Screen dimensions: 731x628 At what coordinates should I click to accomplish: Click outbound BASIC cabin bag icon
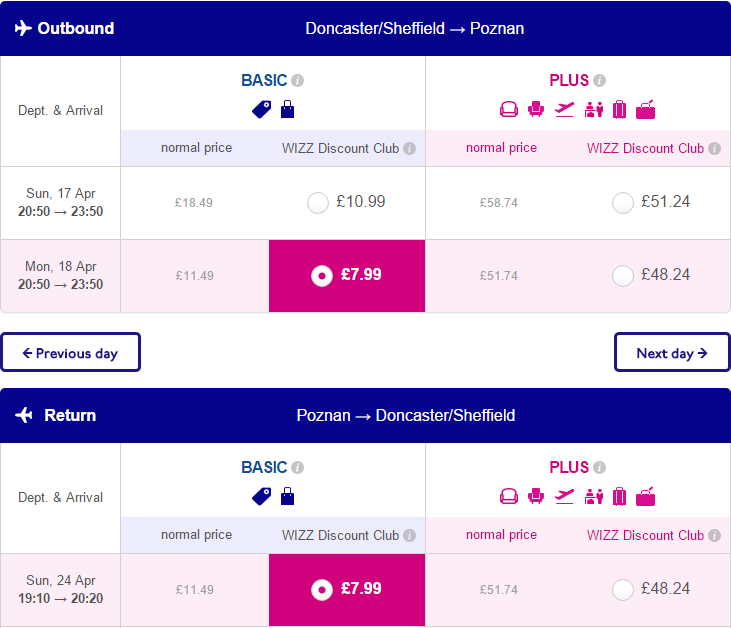coord(288,110)
